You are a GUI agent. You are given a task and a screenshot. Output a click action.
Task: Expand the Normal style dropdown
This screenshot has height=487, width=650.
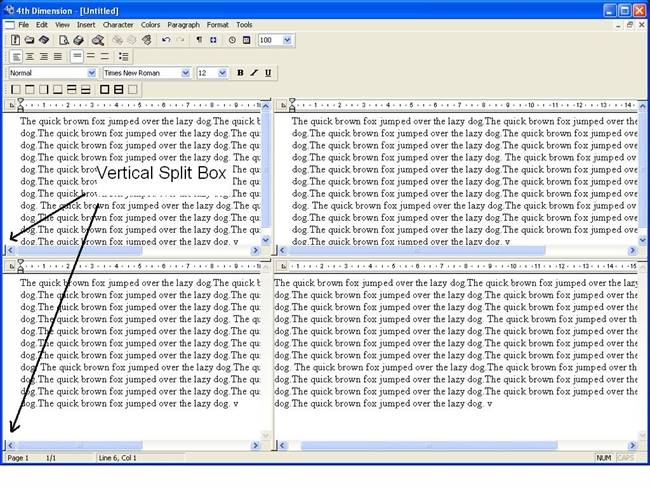(92, 73)
